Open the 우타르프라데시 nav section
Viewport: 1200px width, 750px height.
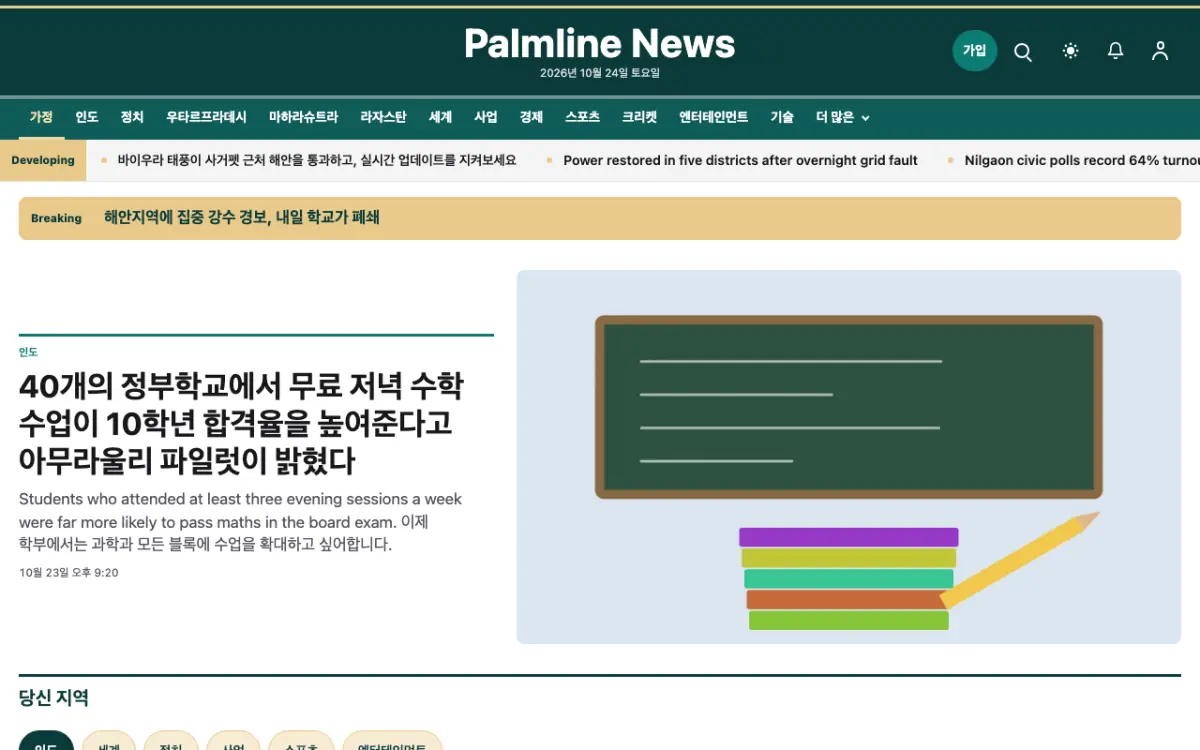pyautogui.click(x=206, y=117)
